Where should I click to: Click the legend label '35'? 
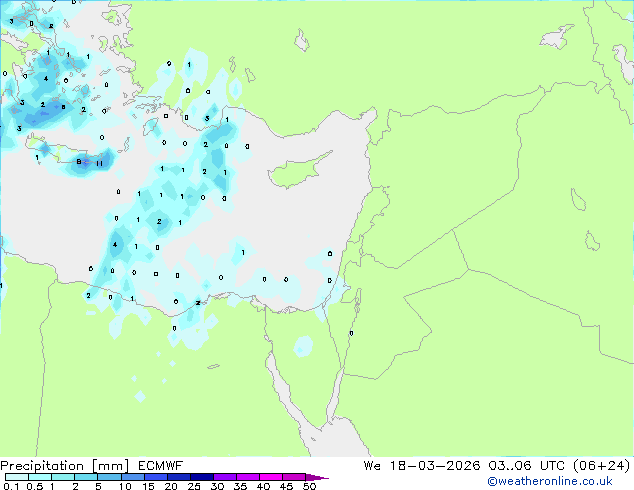tap(240, 486)
